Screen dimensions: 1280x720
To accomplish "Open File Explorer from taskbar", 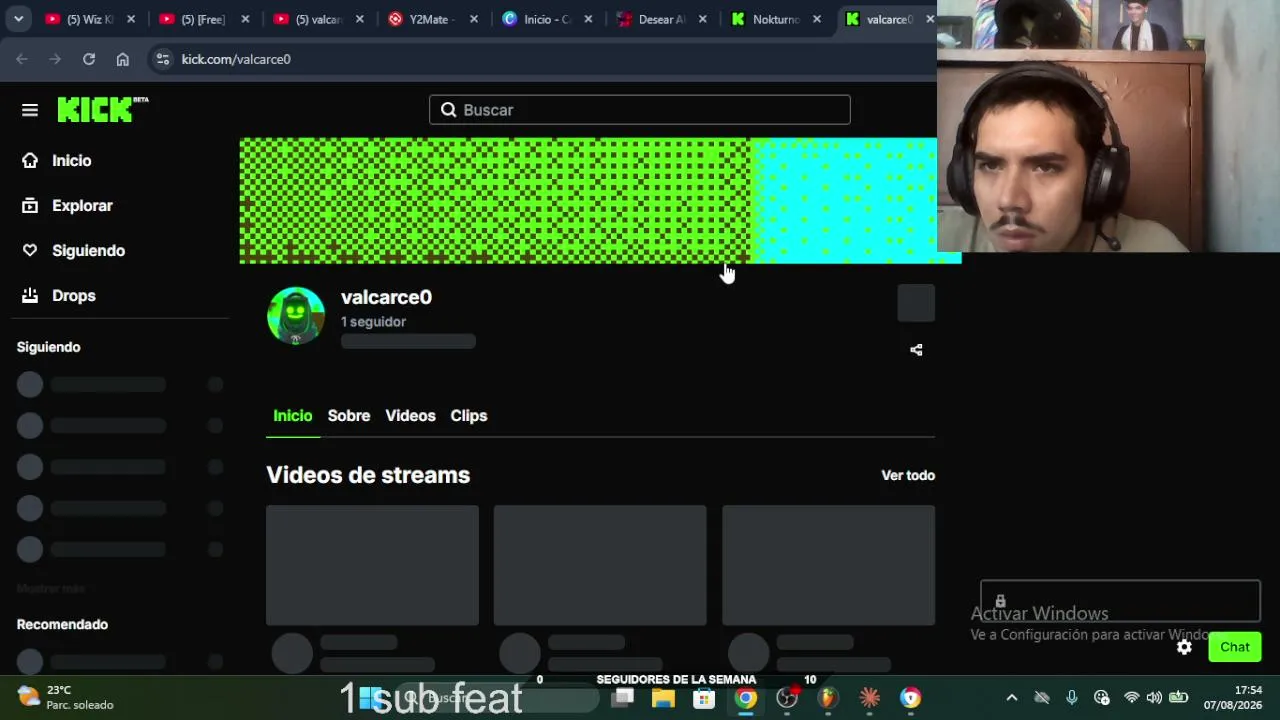I will [663, 698].
